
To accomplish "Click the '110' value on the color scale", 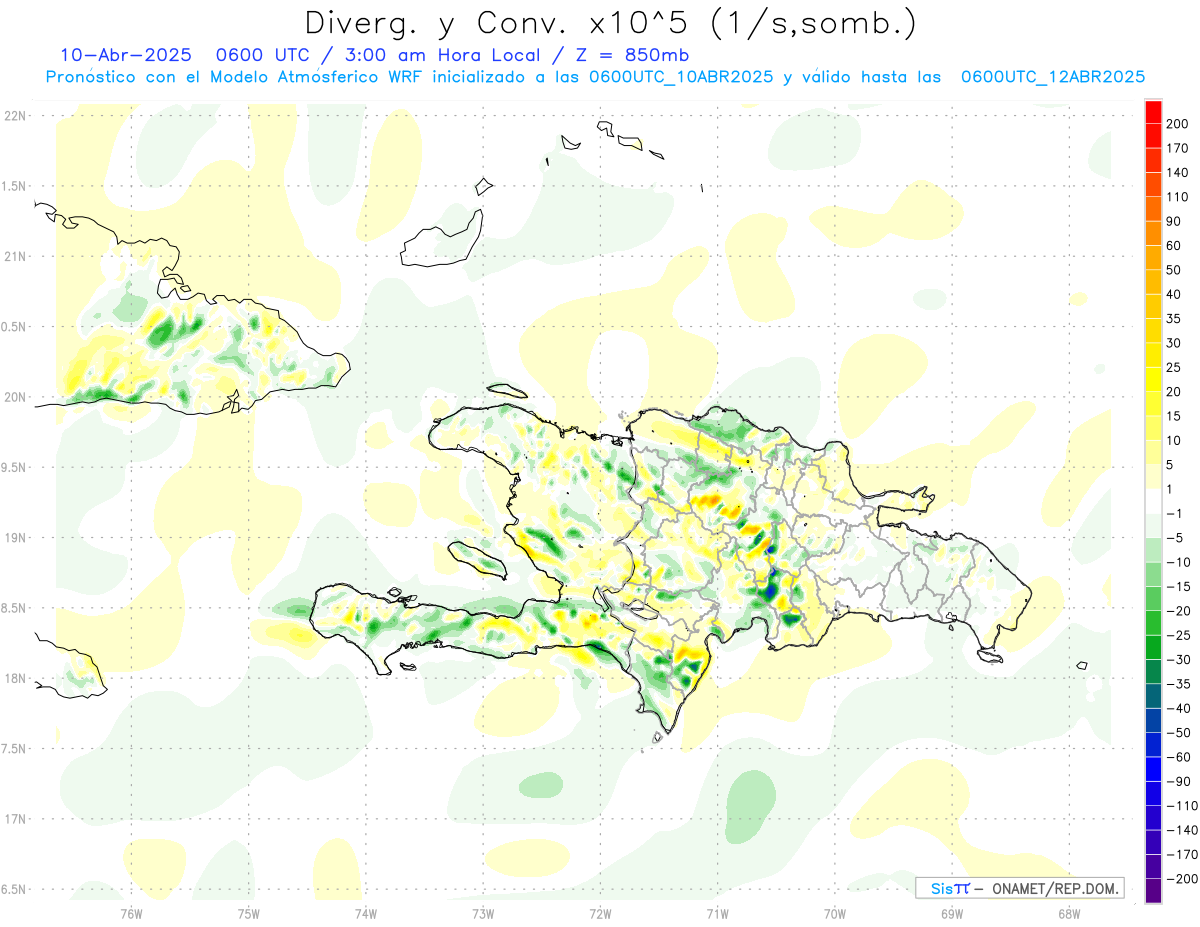I will pos(1178,197).
